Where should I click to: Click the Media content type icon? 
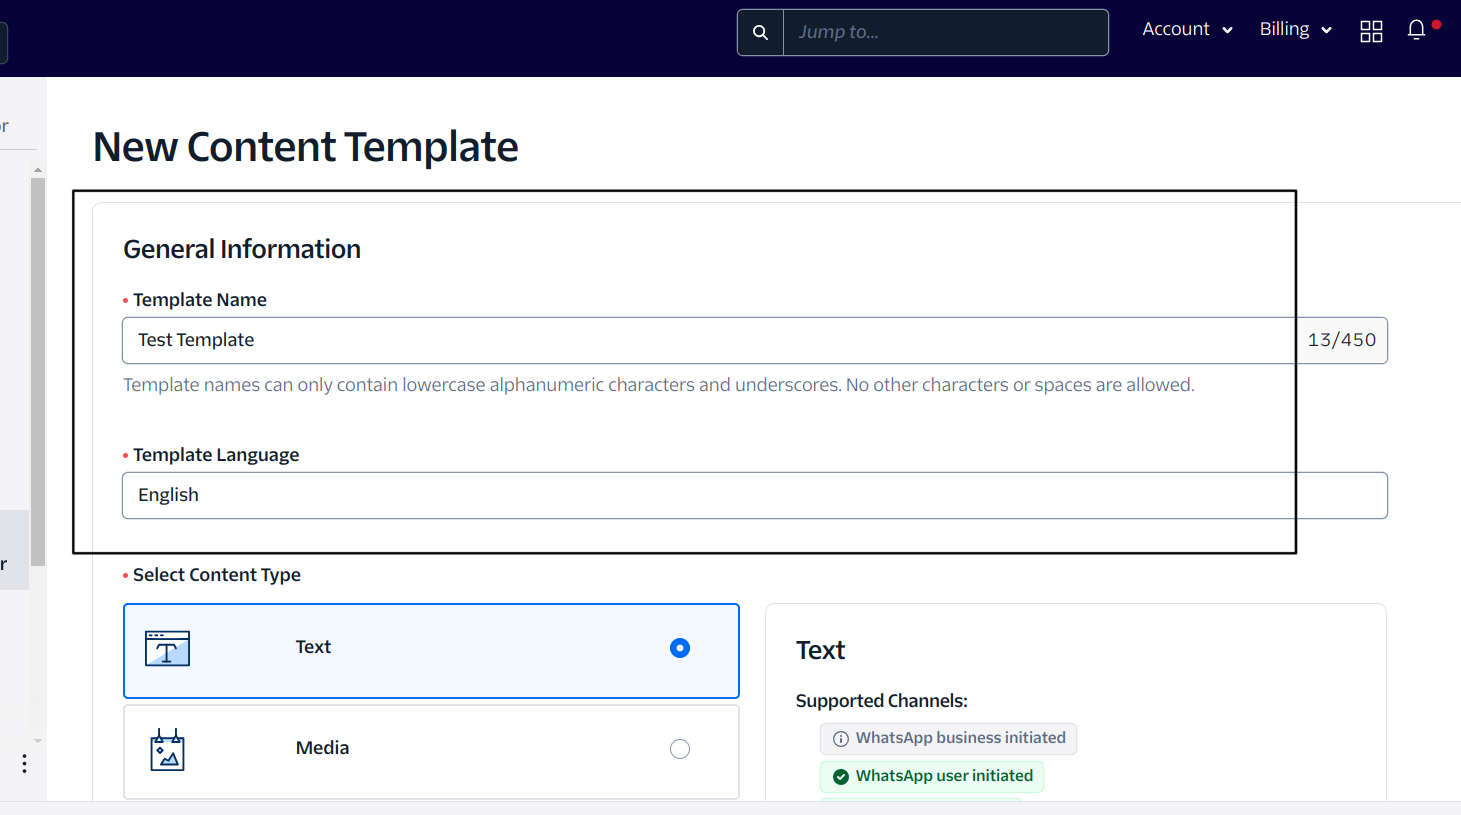click(167, 750)
